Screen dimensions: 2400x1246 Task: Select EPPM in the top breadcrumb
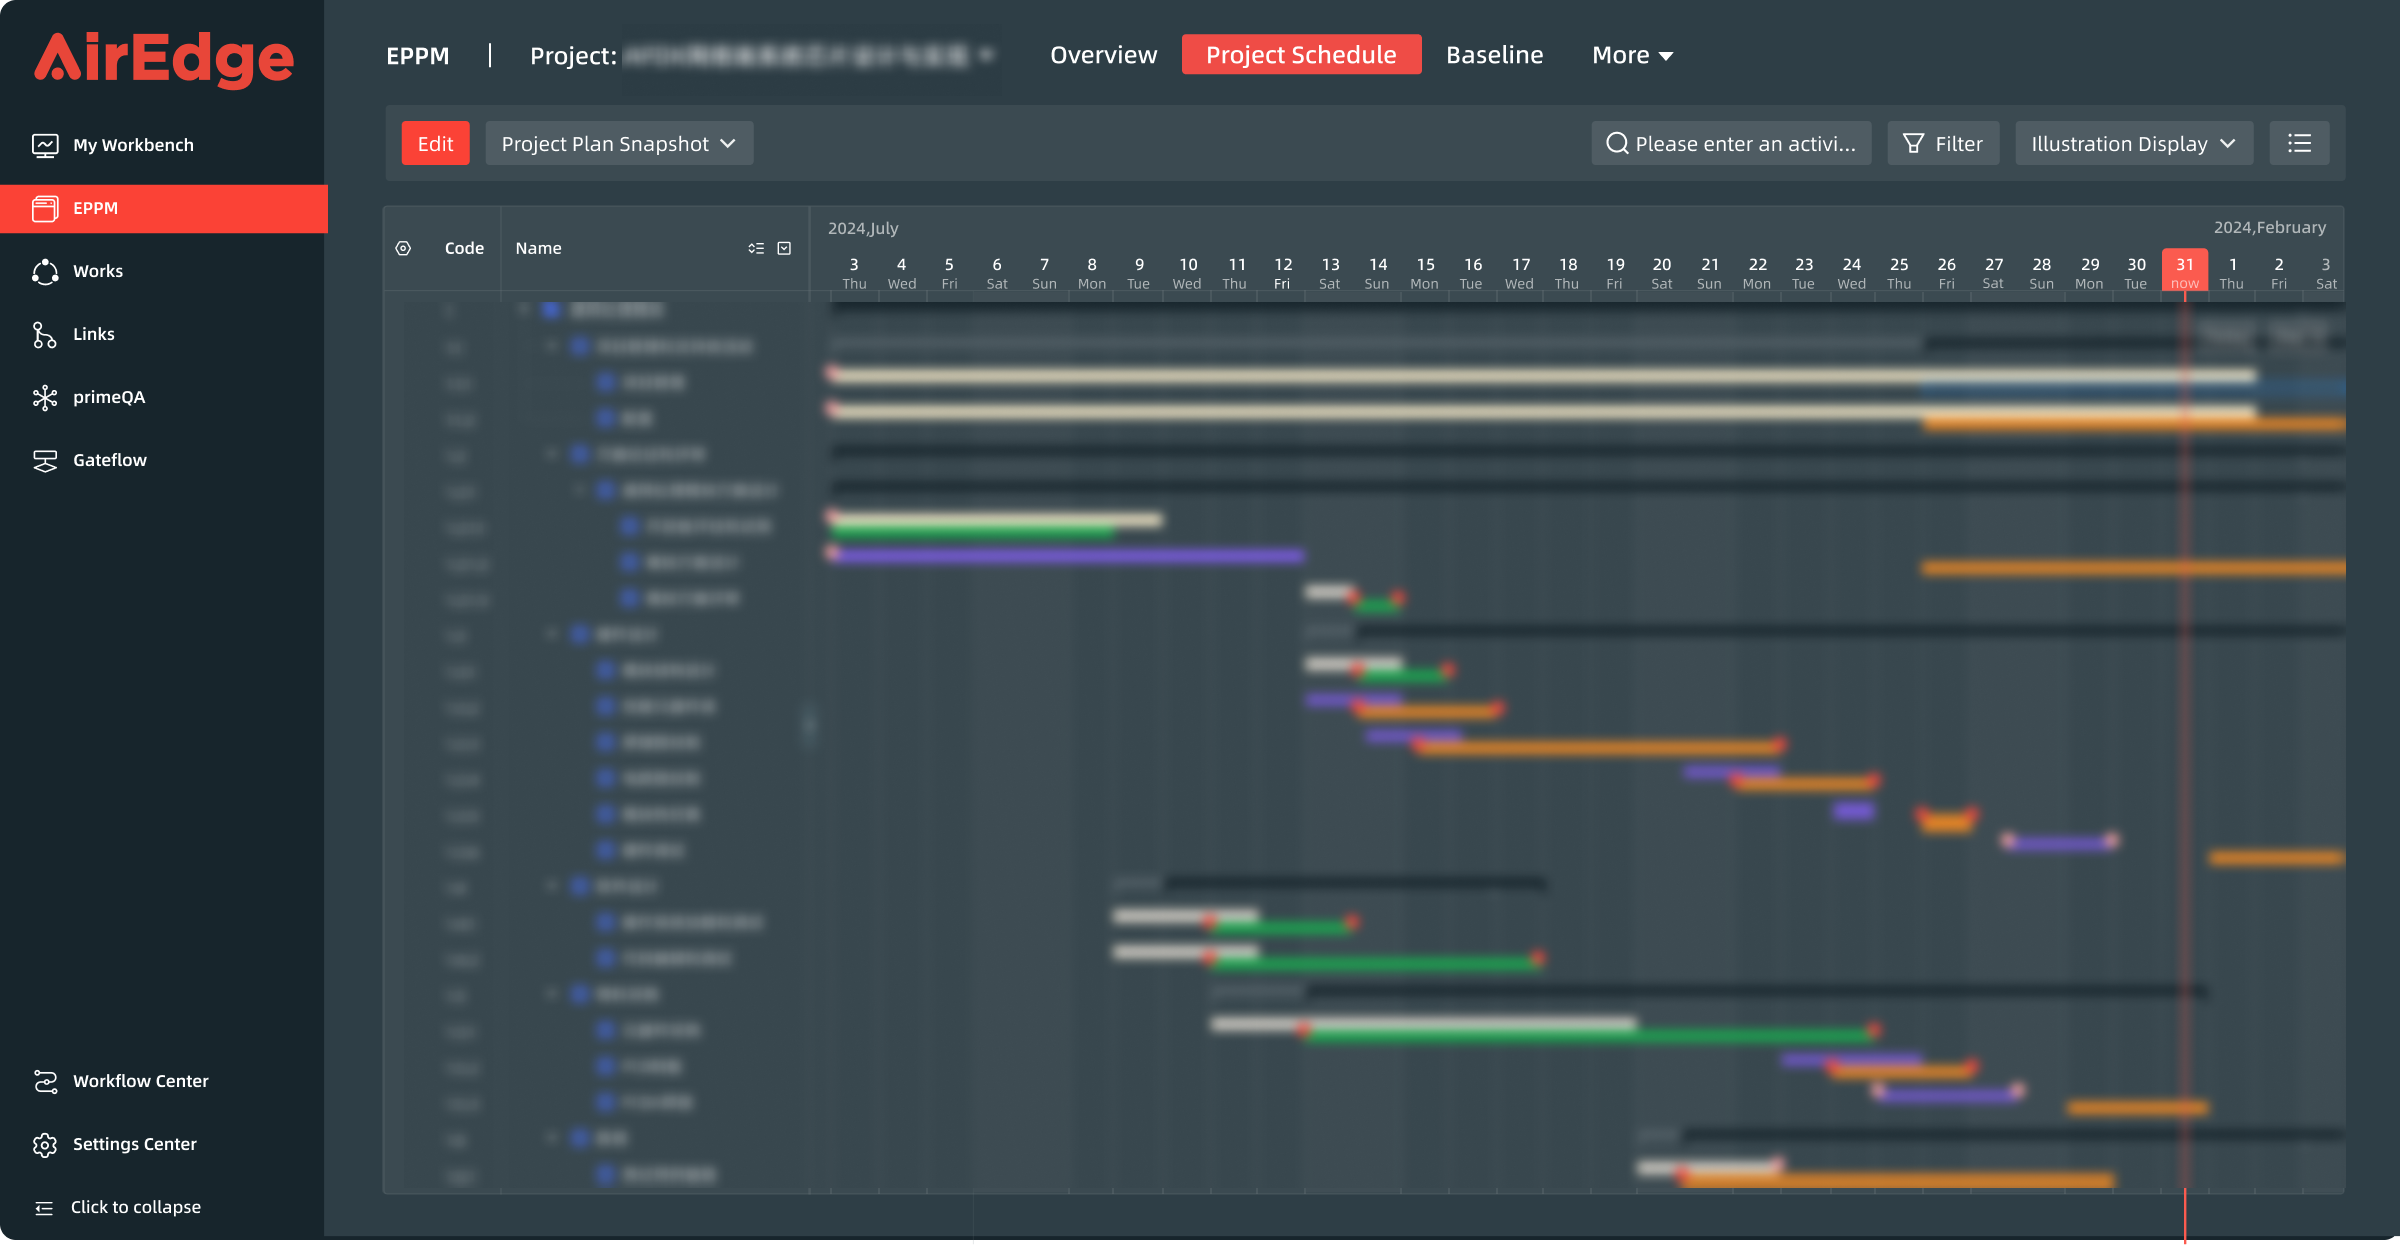pos(418,56)
